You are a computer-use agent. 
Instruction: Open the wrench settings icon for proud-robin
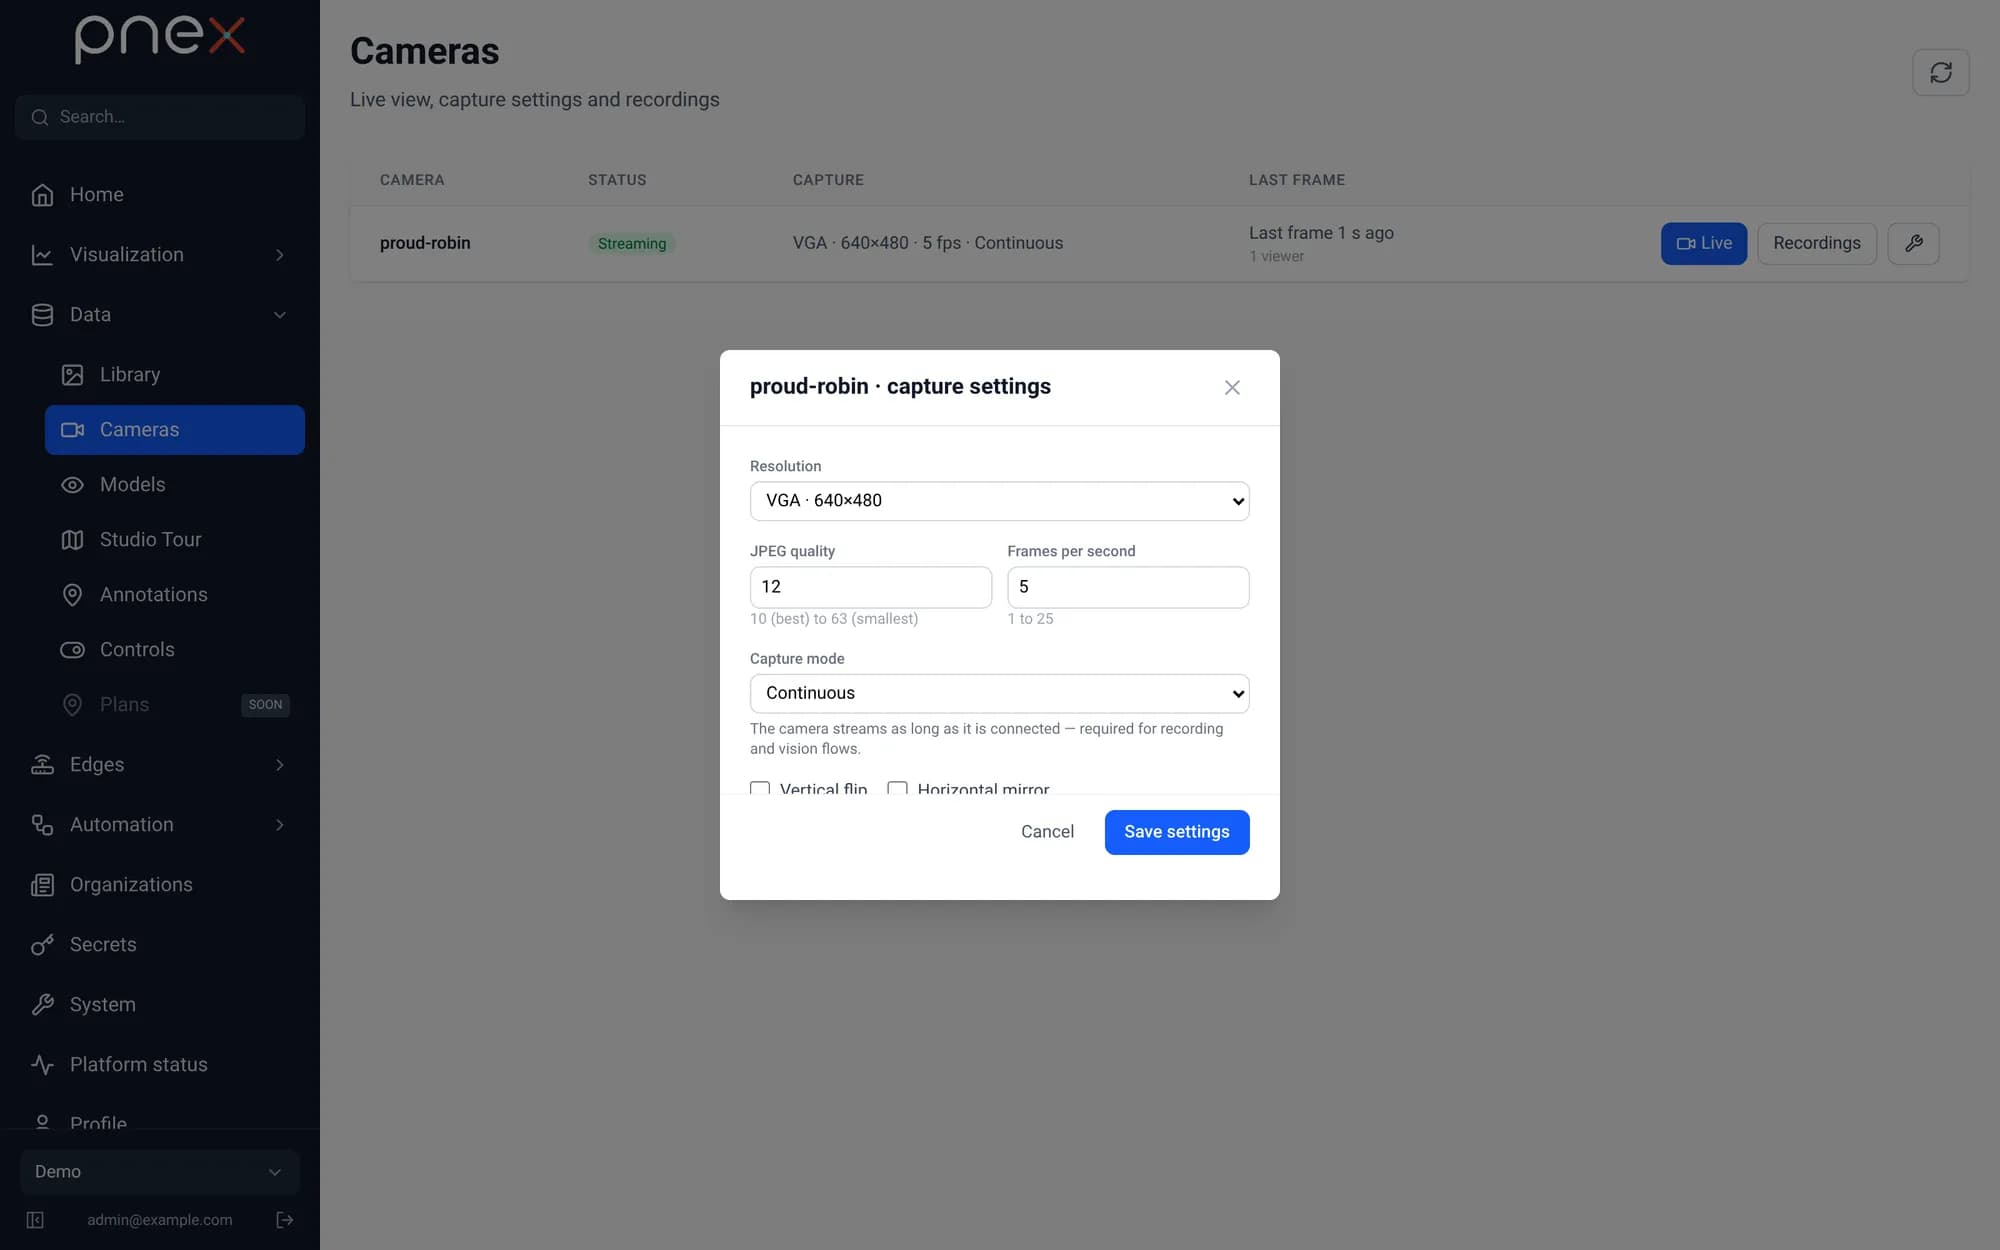[1913, 243]
